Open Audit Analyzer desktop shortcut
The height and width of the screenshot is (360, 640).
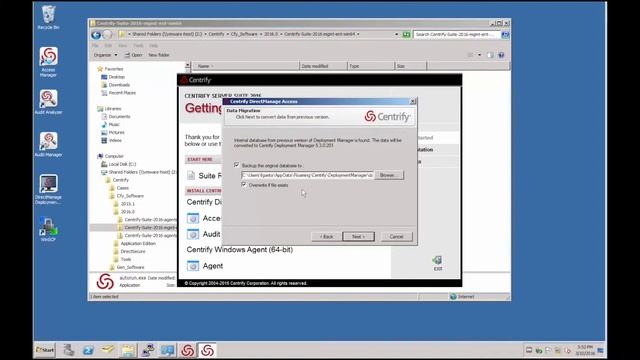(48, 102)
